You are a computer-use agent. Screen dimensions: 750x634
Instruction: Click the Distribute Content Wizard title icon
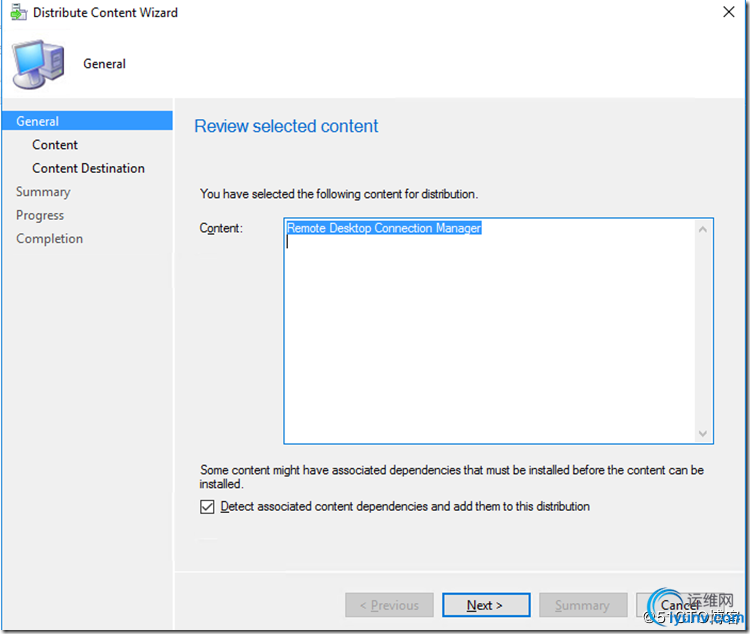[x=18, y=12]
